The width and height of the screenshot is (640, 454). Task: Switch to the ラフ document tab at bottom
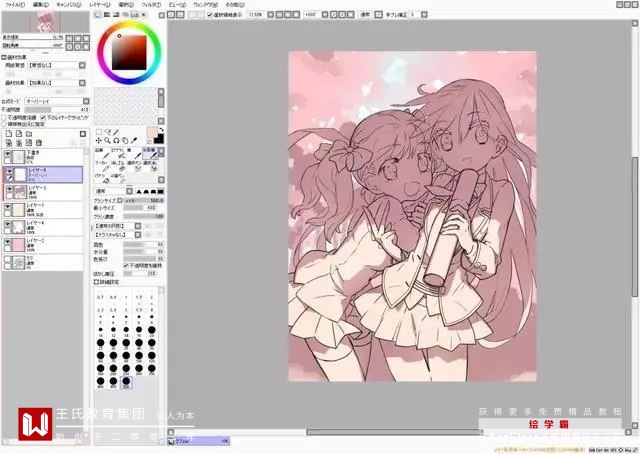pos(199,441)
